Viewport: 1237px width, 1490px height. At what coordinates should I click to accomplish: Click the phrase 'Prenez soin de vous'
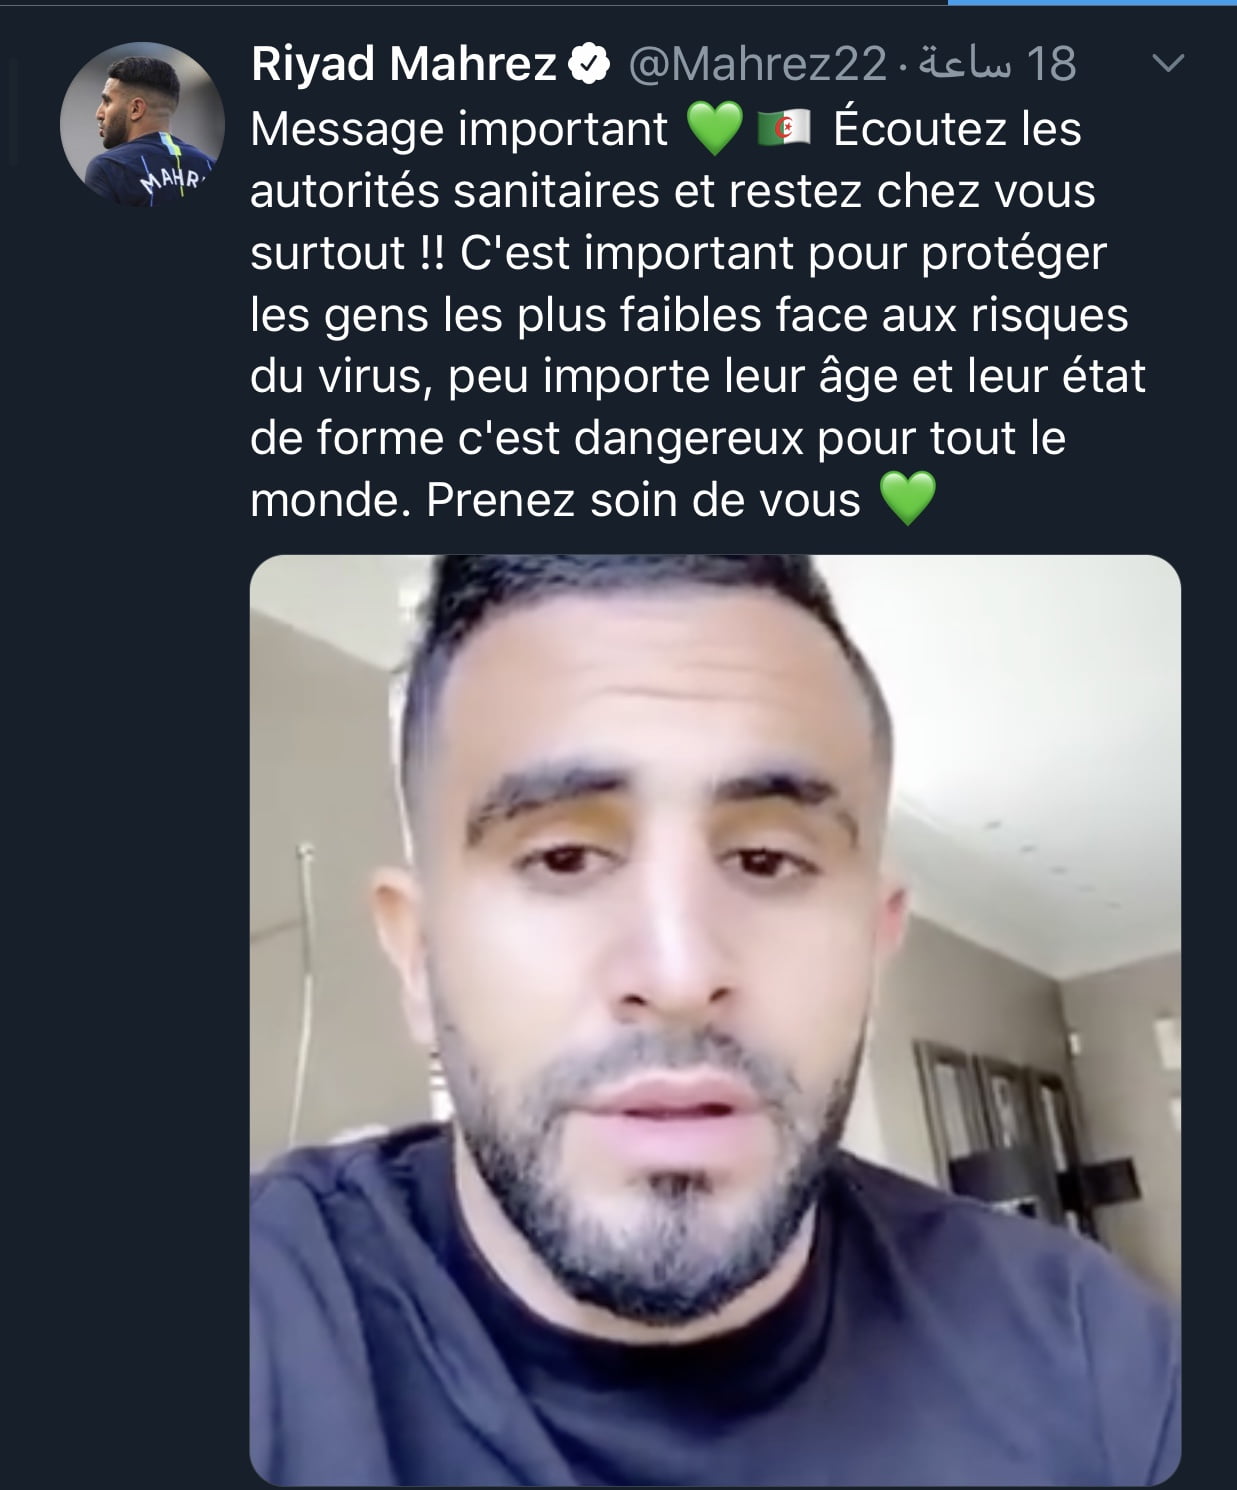tap(643, 501)
